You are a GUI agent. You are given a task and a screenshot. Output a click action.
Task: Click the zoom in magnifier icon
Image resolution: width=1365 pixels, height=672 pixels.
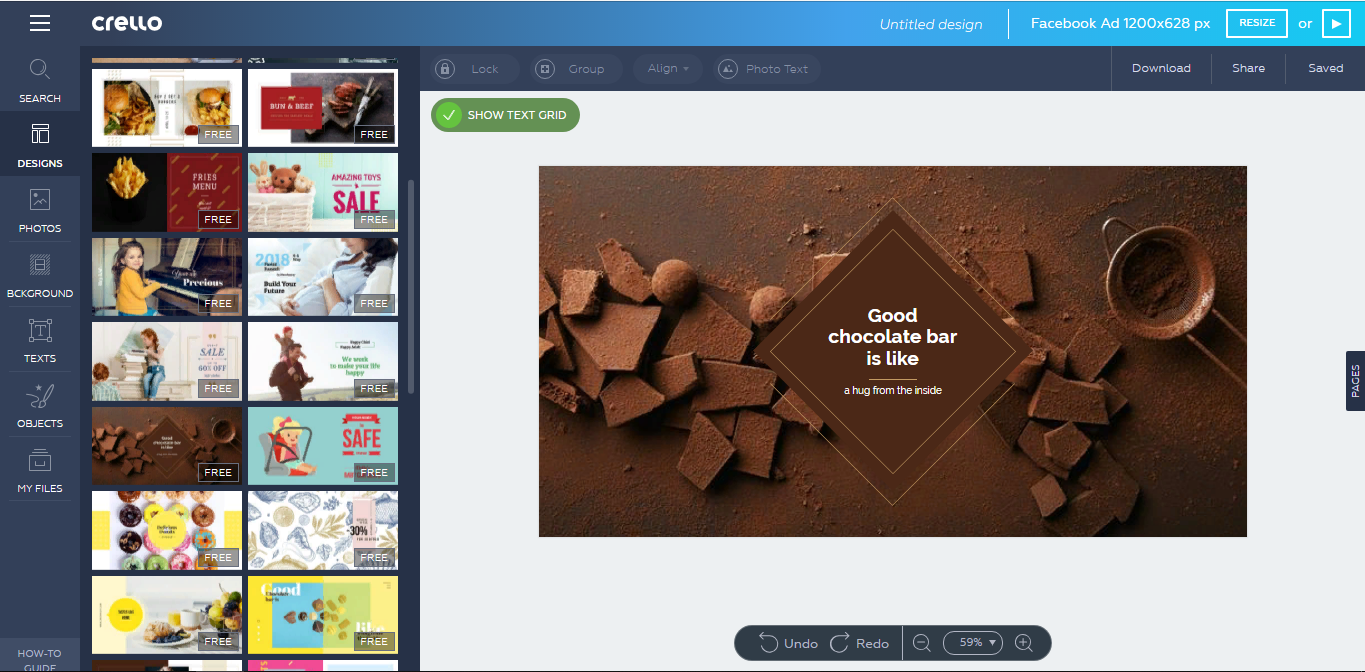(1023, 643)
